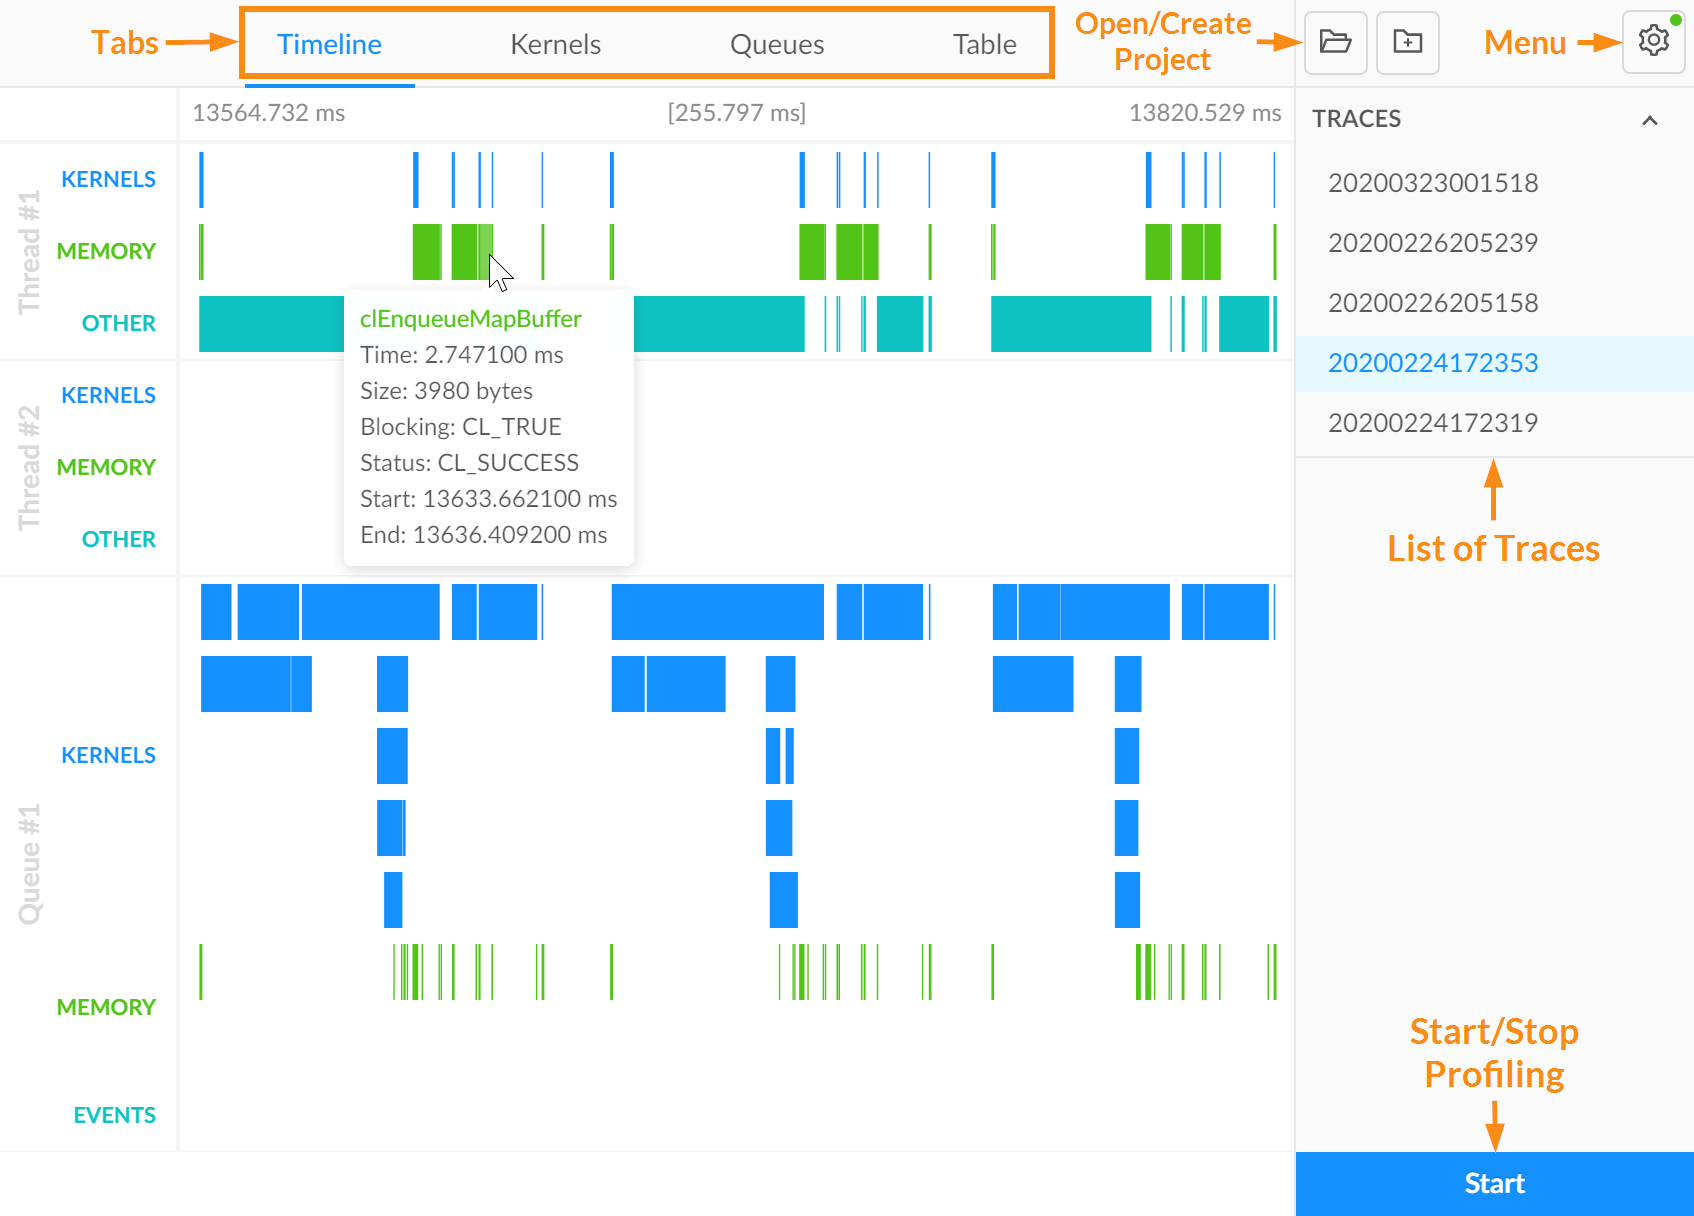The width and height of the screenshot is (1694, 1216).
Task: Click Thread #1 OTHER row label
Action: pyautogui.click(x=119, y=323)
